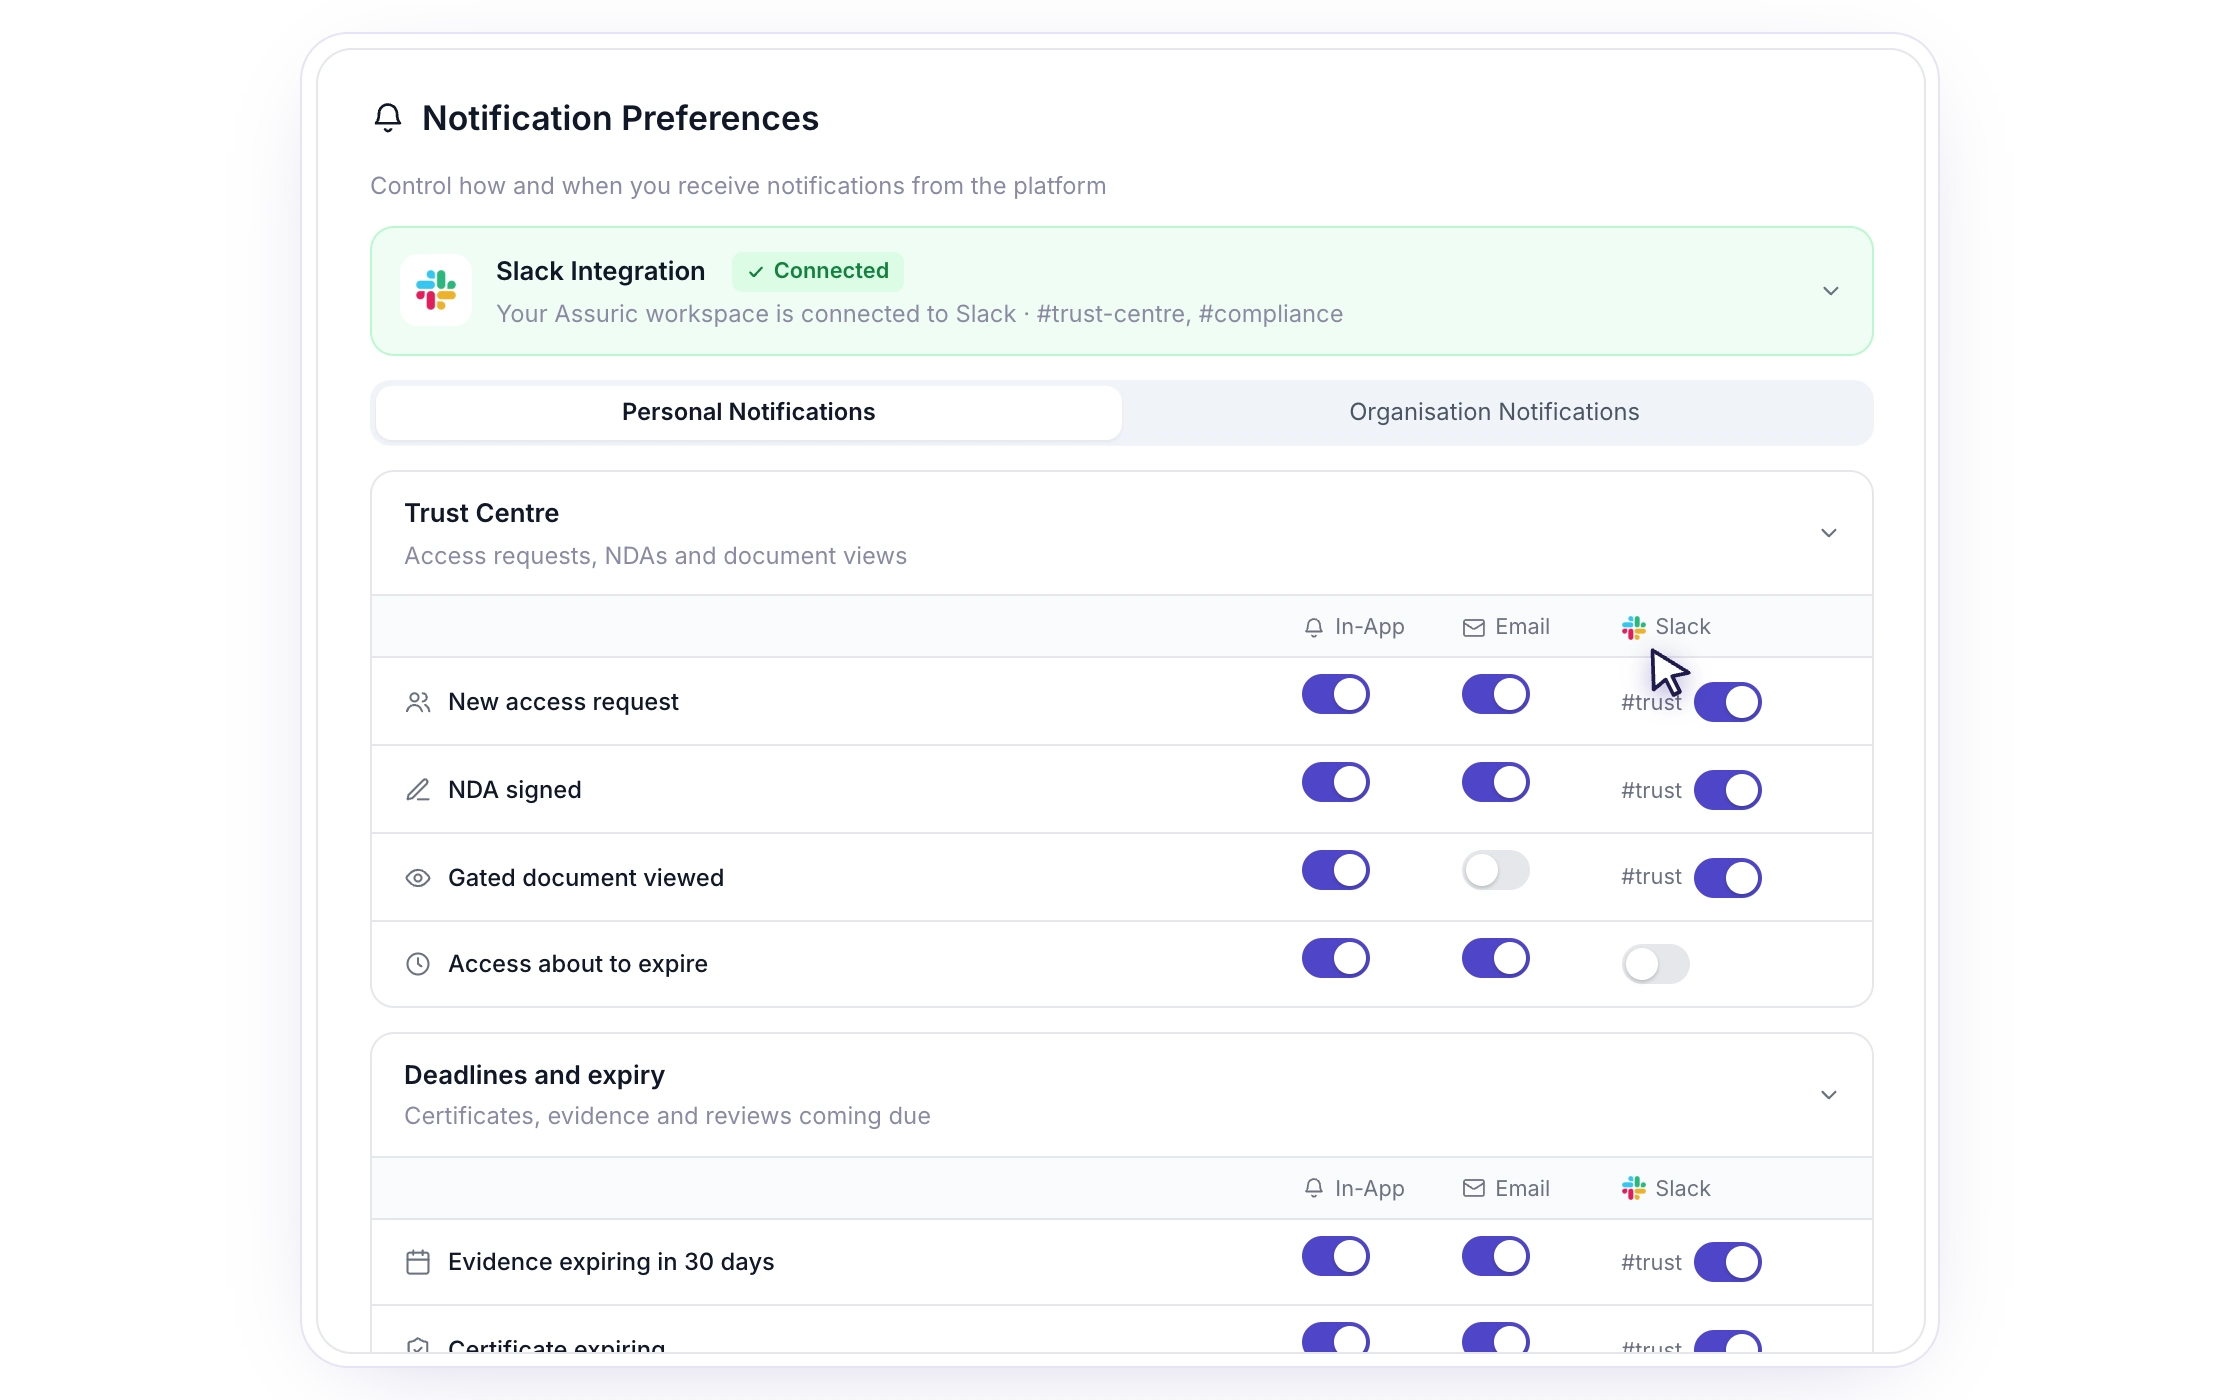Click the Email envelope icon in Trust Centre header

tap(1474, 627)
